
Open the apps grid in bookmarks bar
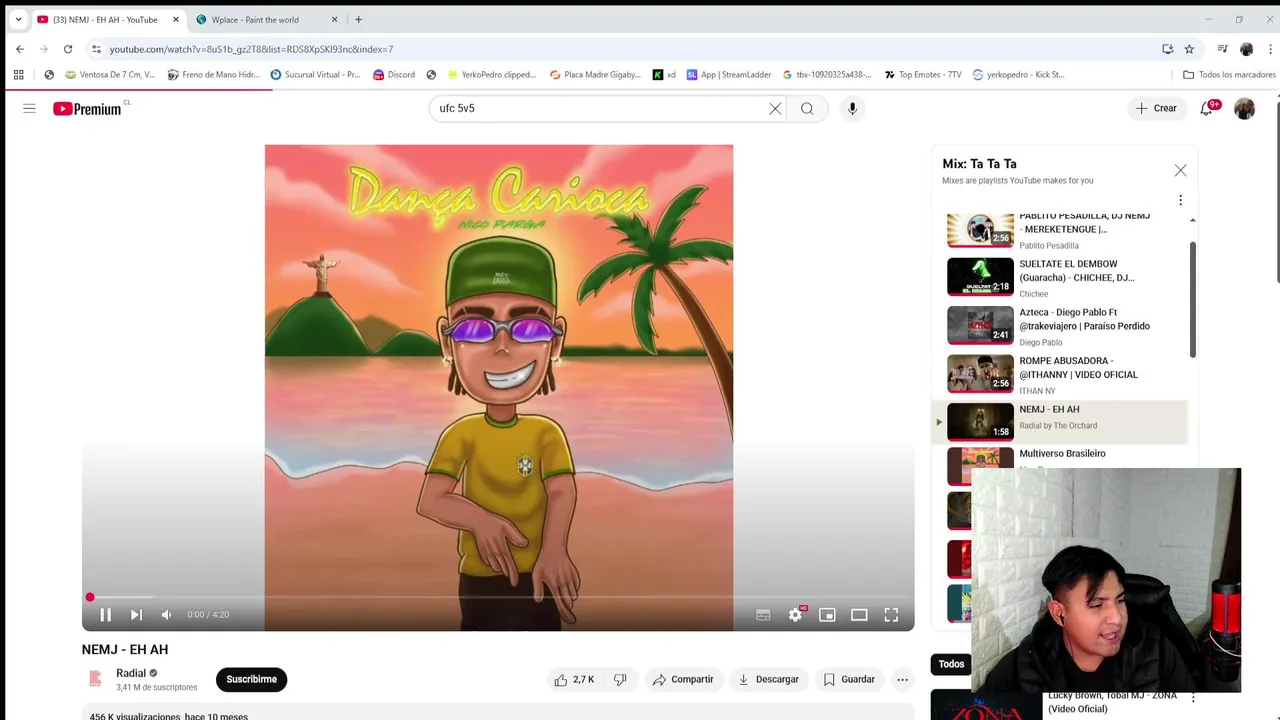point(18,75)
